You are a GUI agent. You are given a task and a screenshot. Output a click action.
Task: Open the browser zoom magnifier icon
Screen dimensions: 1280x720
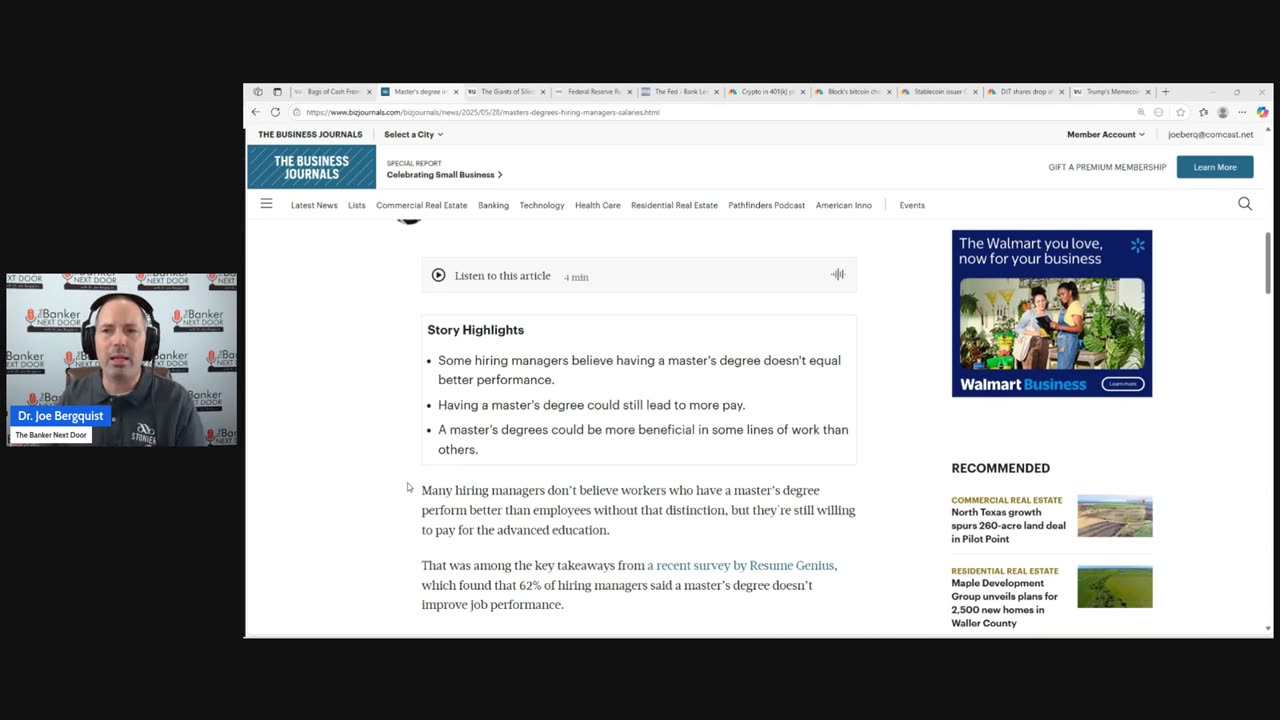coord(1141,112)
